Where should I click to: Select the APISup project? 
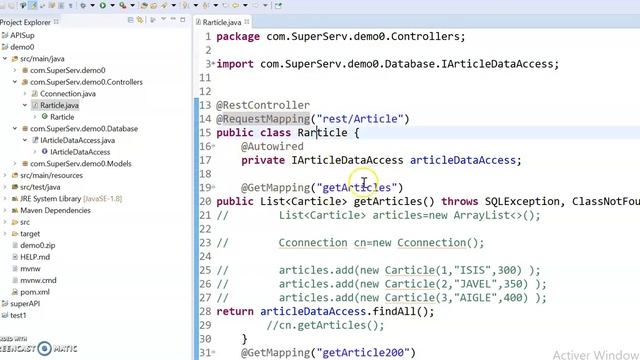click(22, 36)
